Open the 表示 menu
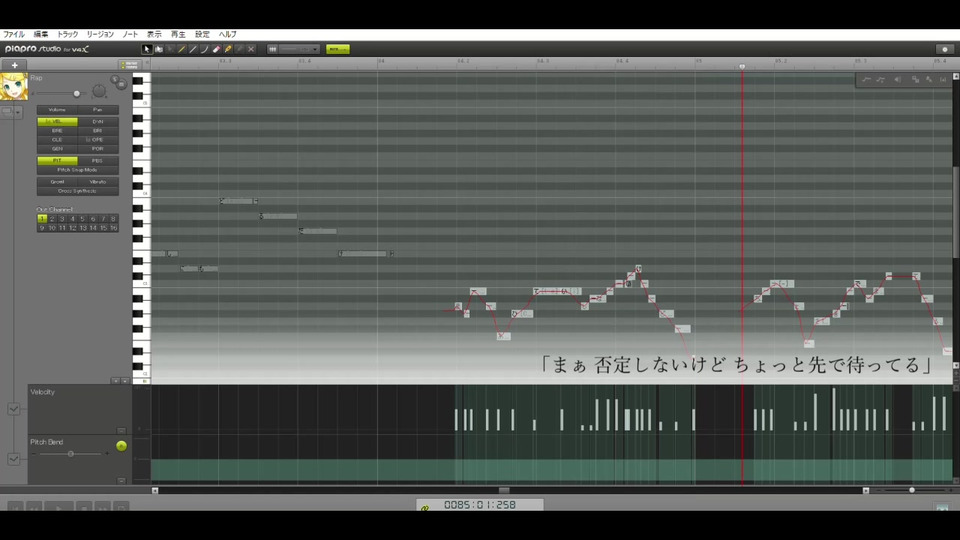This screenshot has height=540, width=960. pyautogui.click(x=154, y=34)
